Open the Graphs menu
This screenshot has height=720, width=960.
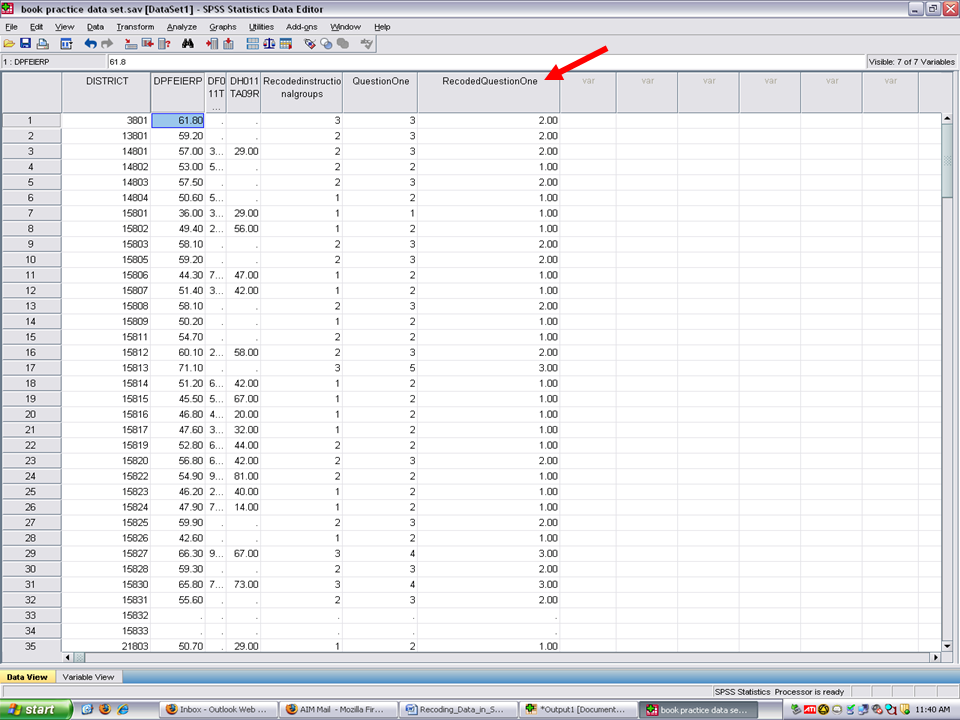pyautogui.click(x=222, y=27)
